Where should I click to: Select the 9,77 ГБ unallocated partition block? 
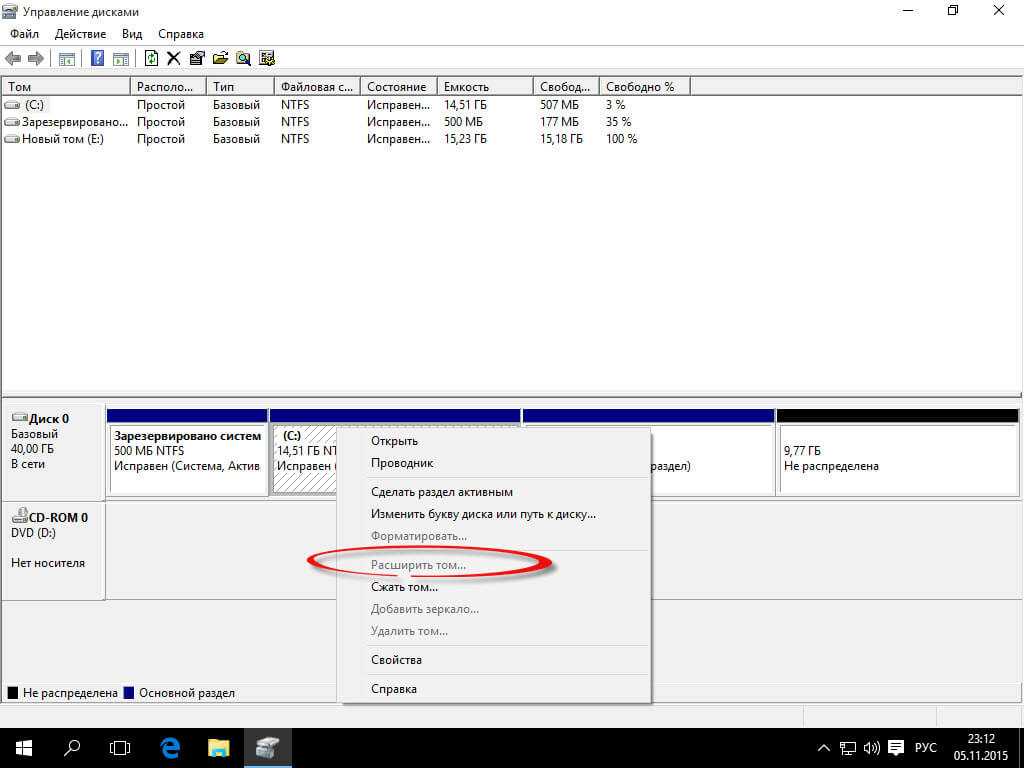(x=897, y=459)
